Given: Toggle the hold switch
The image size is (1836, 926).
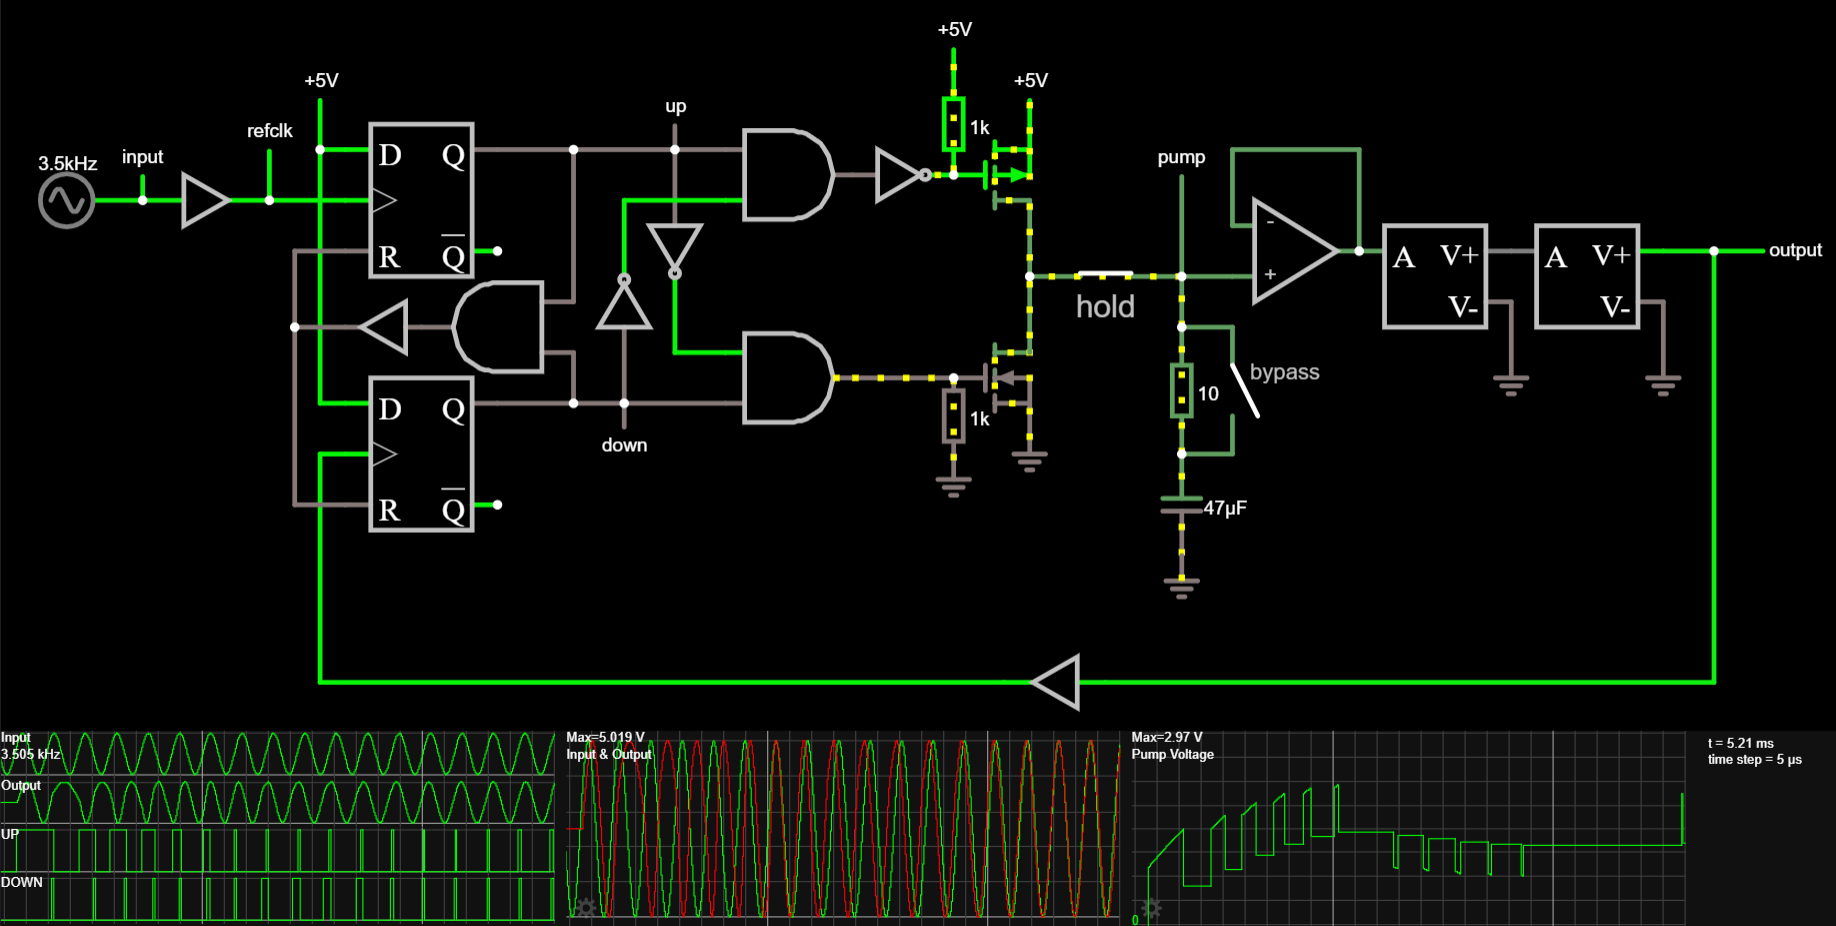Looking at the screenshot, I should coord(1105,275).
